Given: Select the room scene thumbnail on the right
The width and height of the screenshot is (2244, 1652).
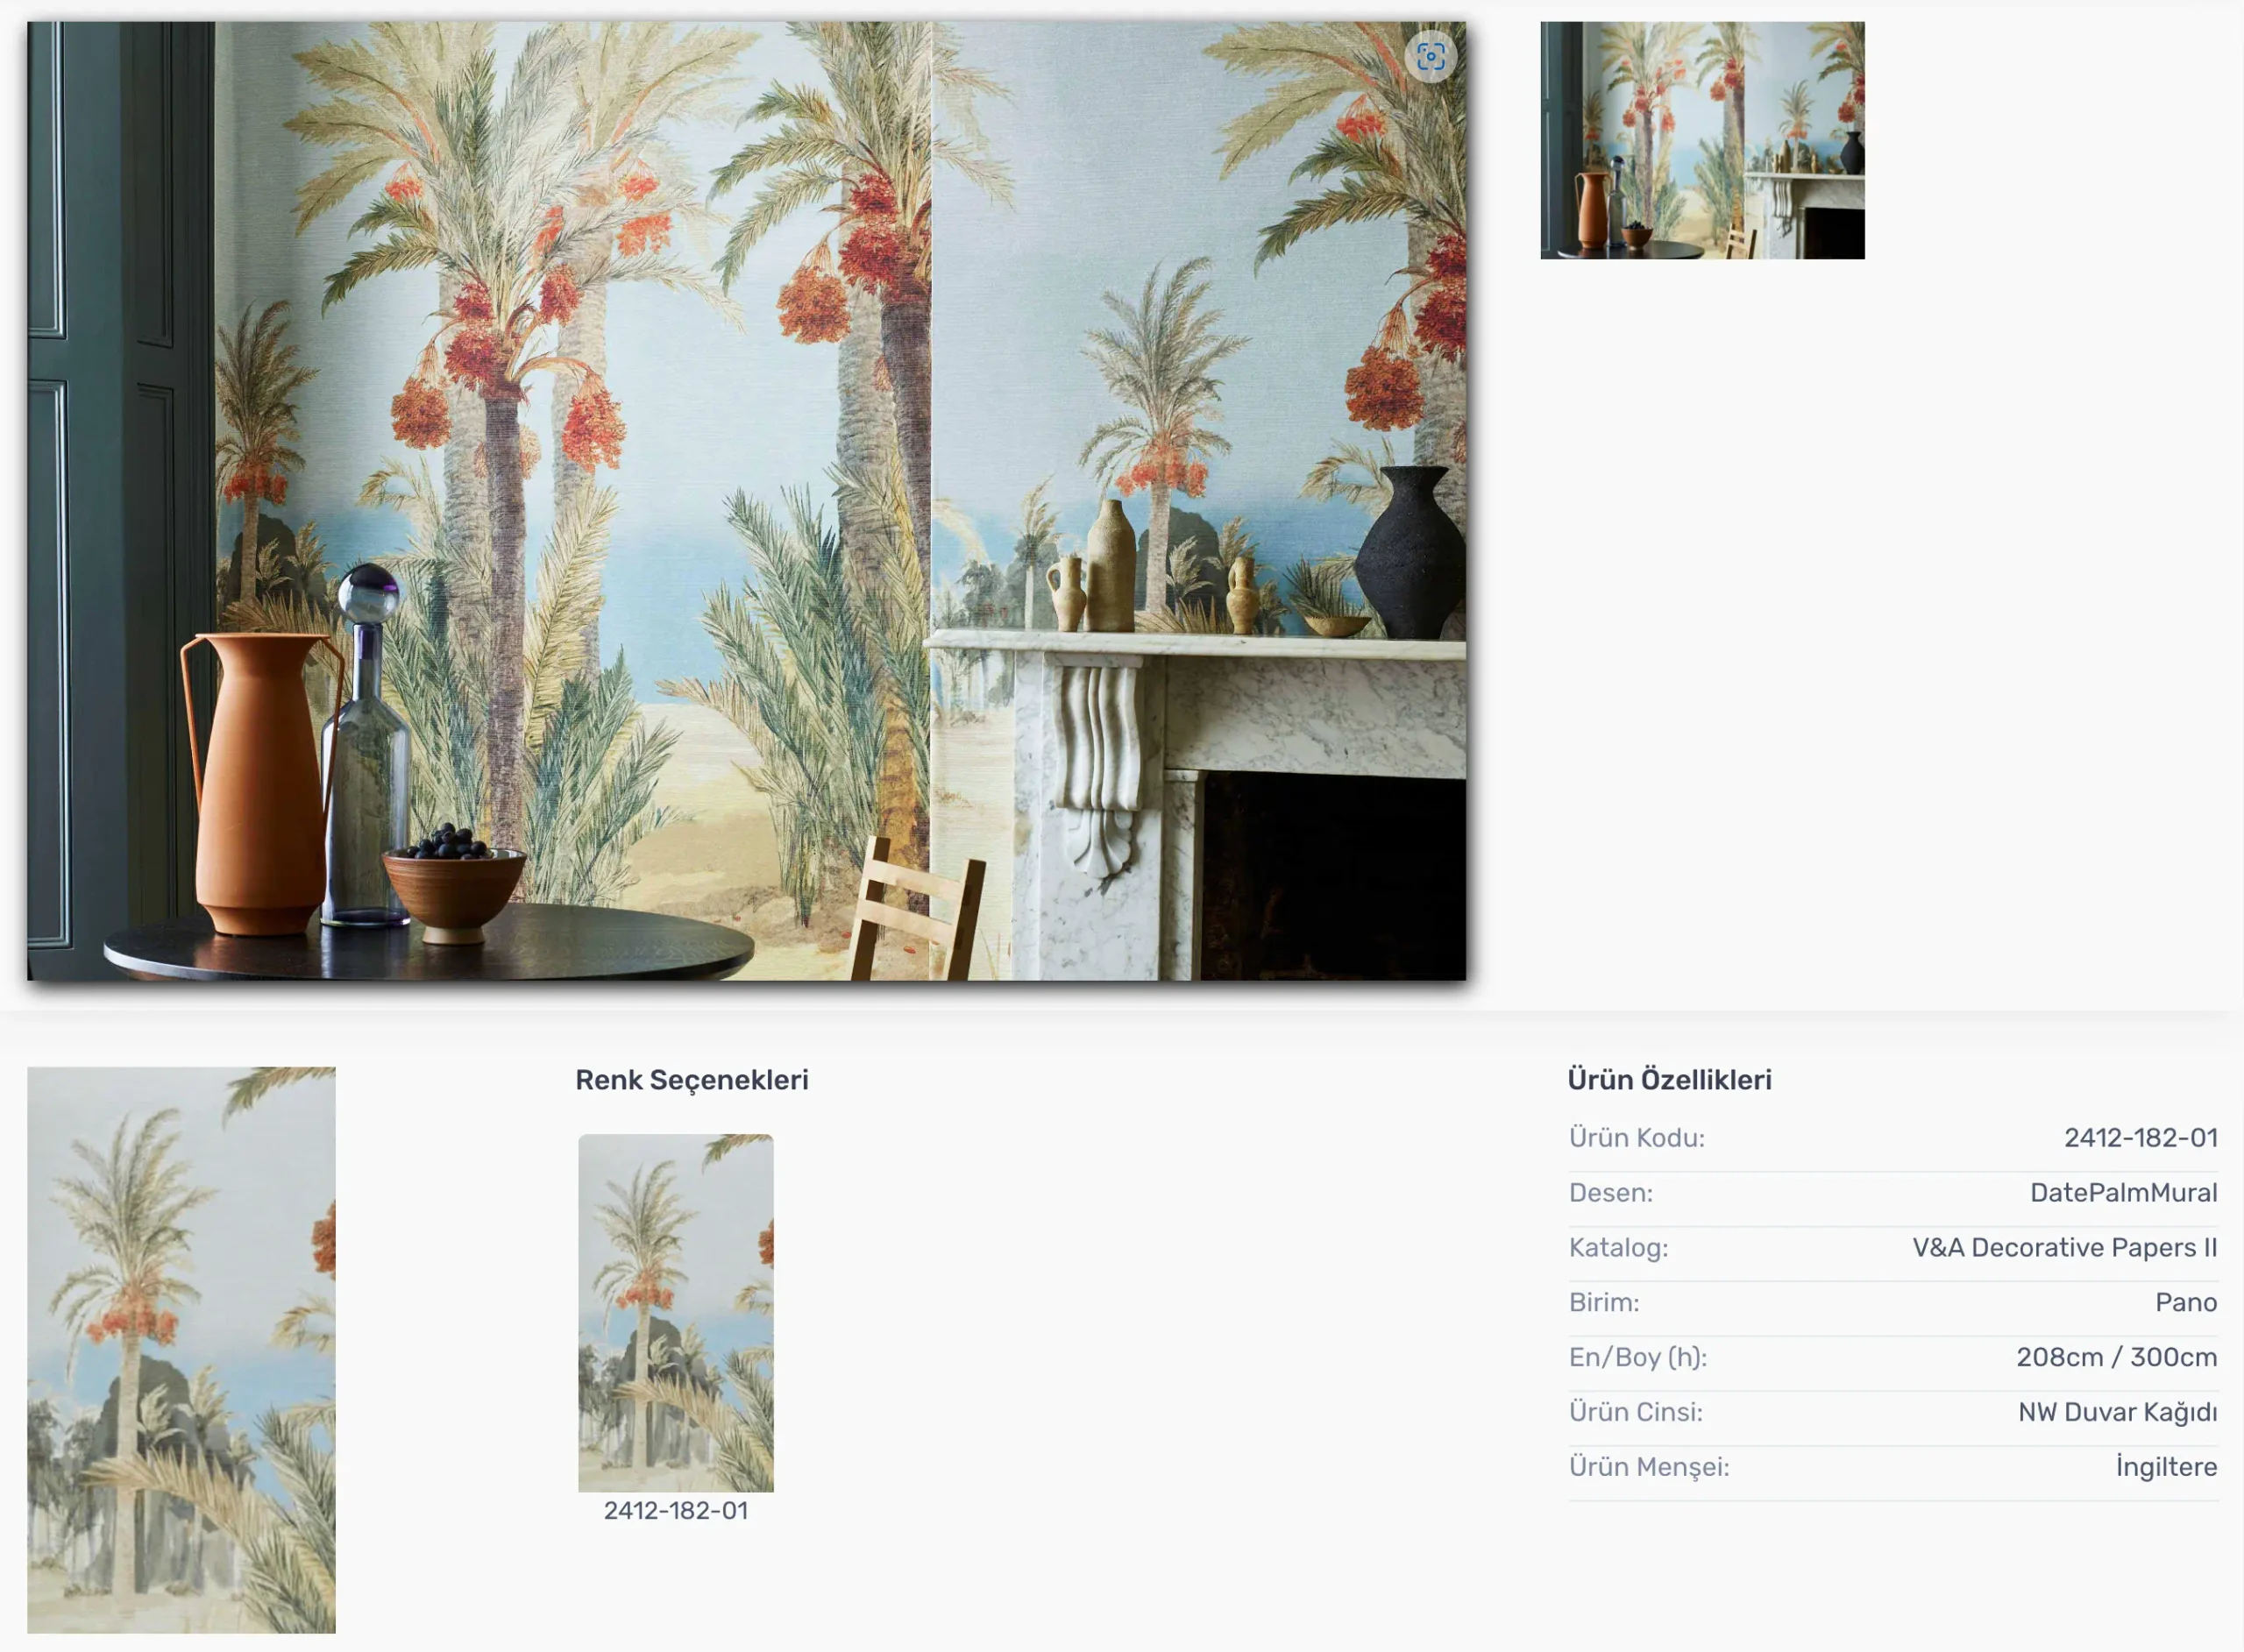Looking at the screenshot, I should 1702,140.
